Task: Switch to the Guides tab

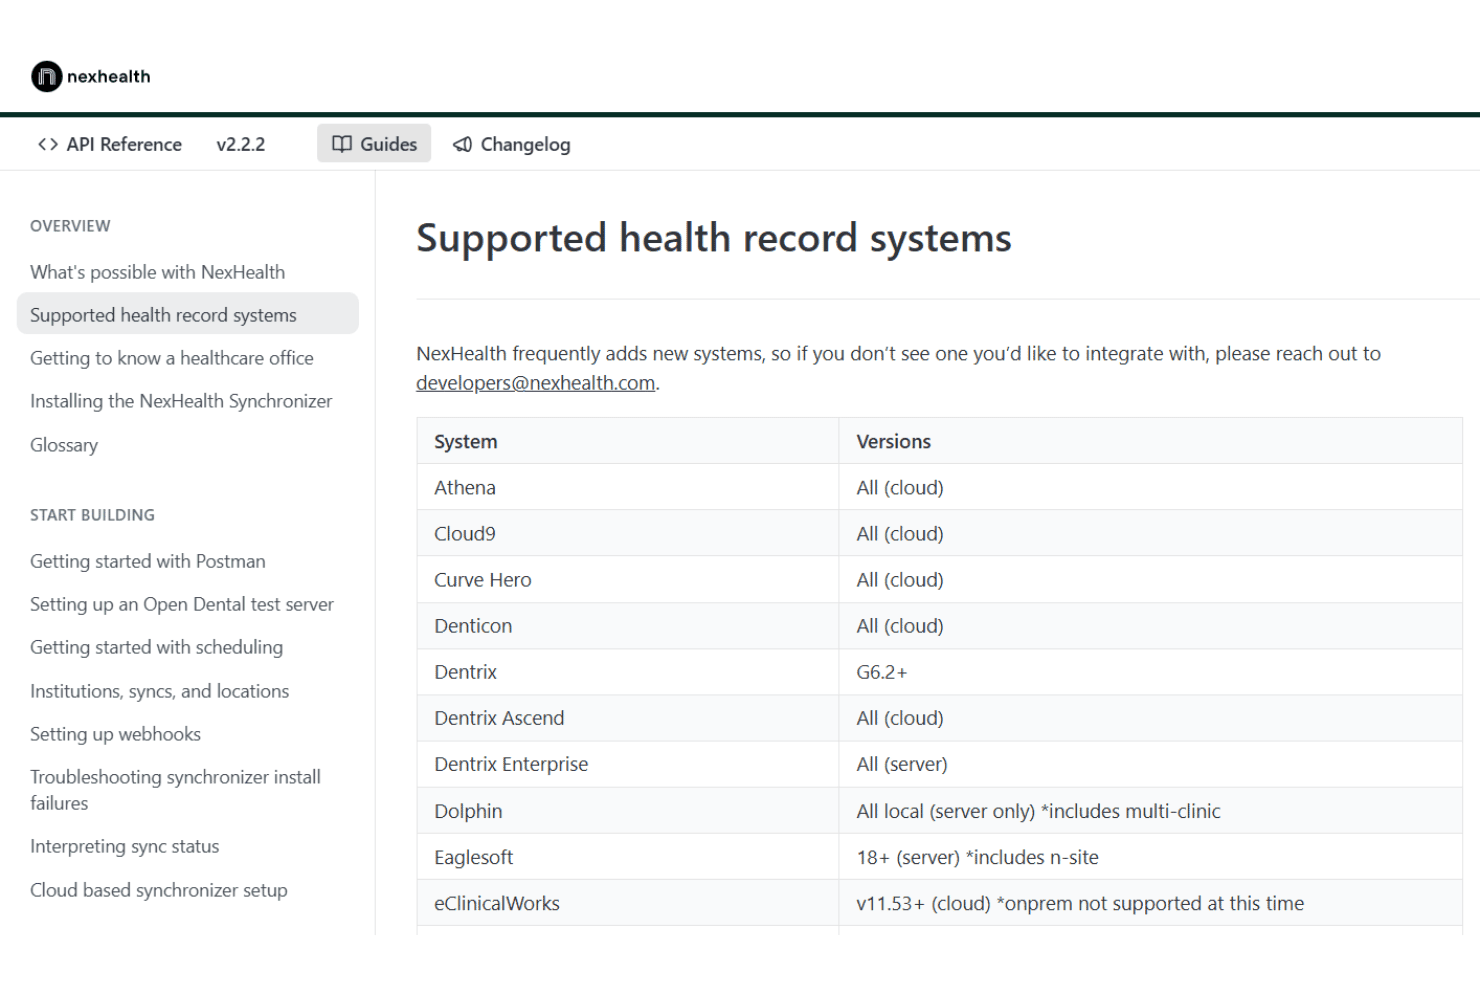Action: 374,144
